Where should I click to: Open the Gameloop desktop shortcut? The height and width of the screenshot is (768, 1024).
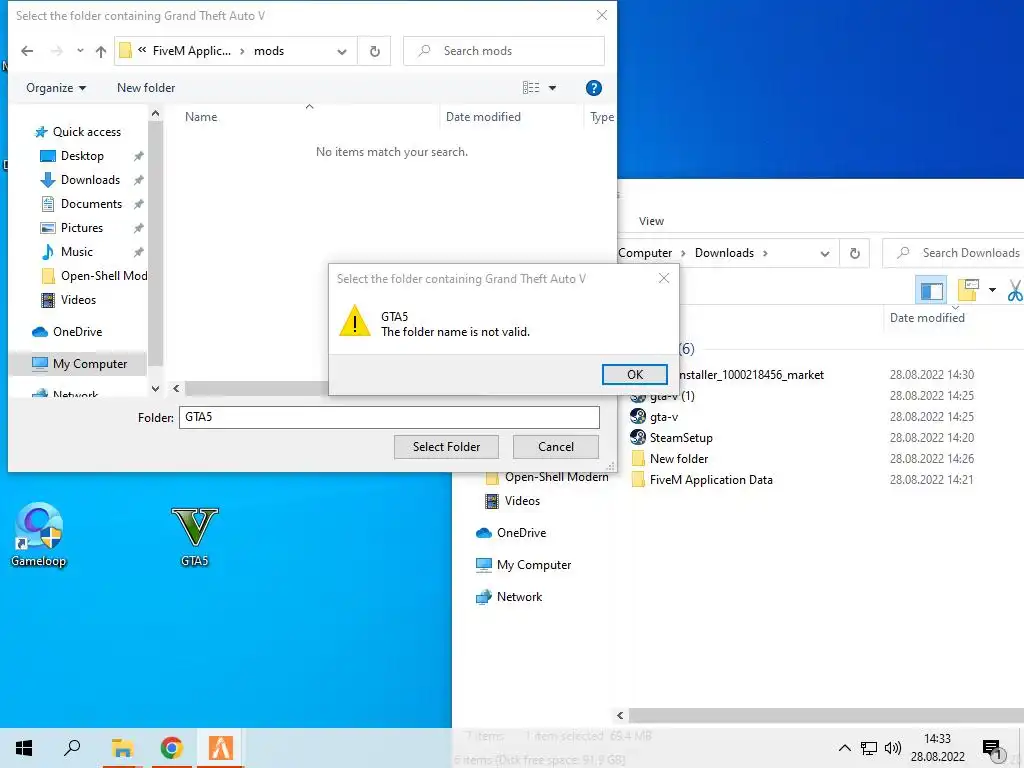(39, 534)
